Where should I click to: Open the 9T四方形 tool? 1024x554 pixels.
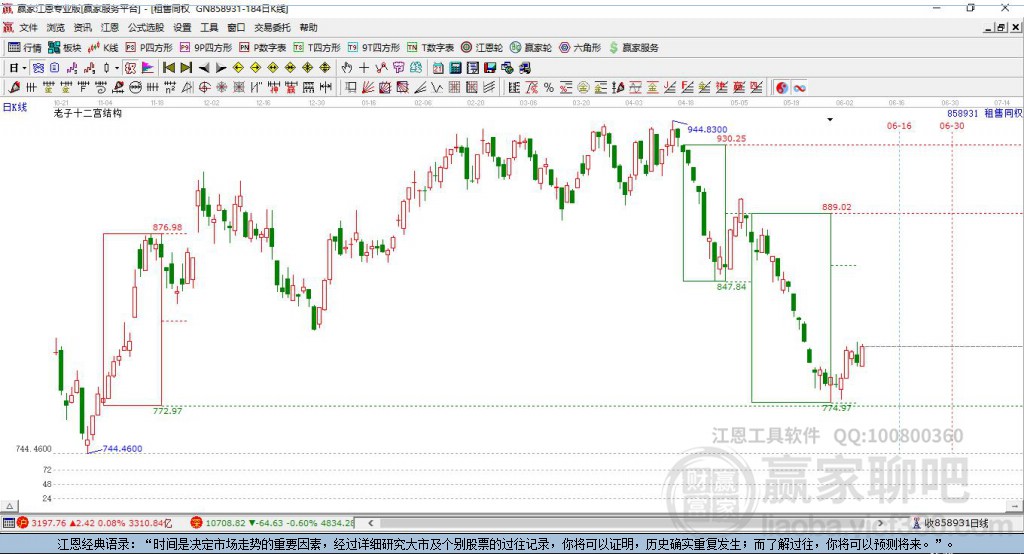click(x=374, y=48)
